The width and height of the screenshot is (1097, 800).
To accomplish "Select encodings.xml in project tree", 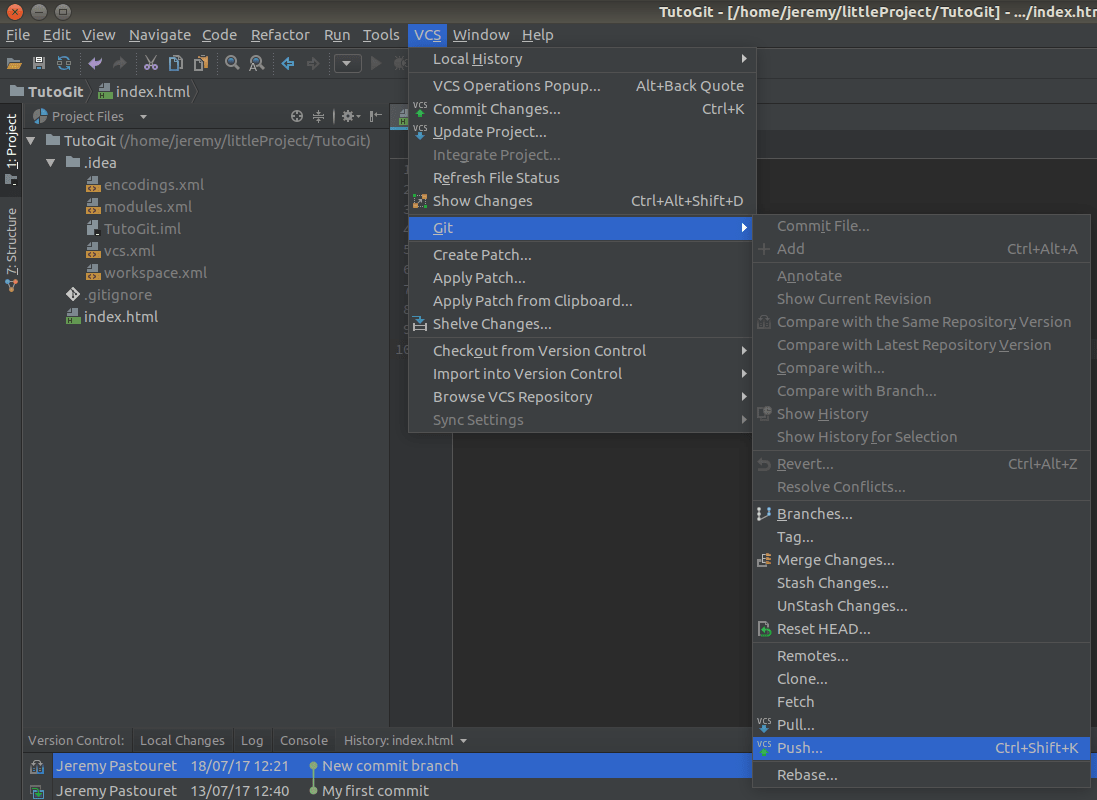I will point(145,185).
